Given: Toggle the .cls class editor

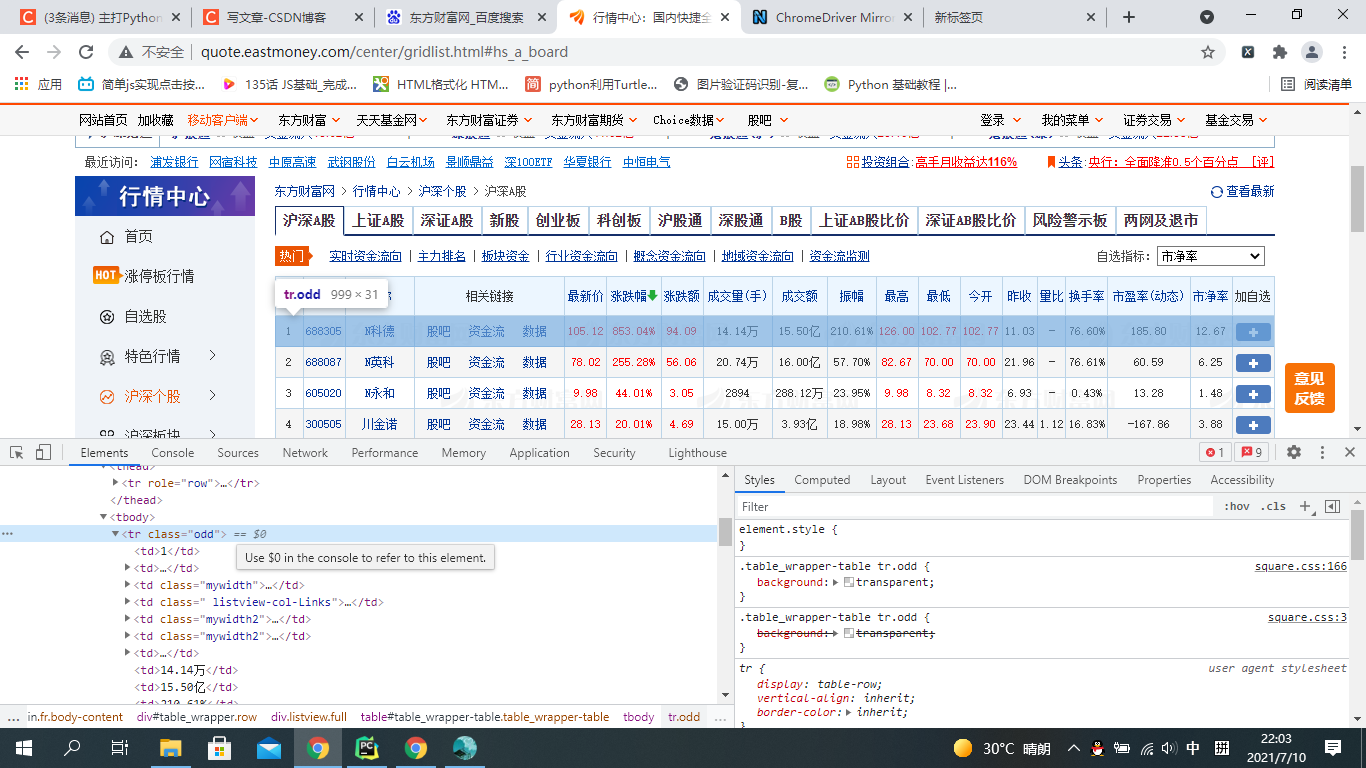Looking at the screenshot, I should pos(1273,506).
